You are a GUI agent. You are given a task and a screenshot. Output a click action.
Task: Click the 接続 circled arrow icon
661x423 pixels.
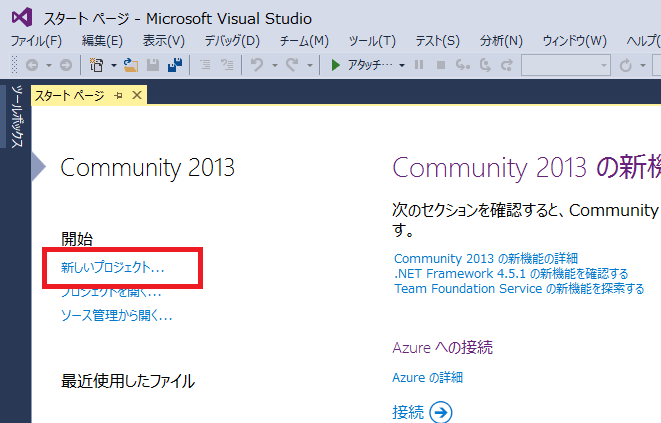coord(441,412)
